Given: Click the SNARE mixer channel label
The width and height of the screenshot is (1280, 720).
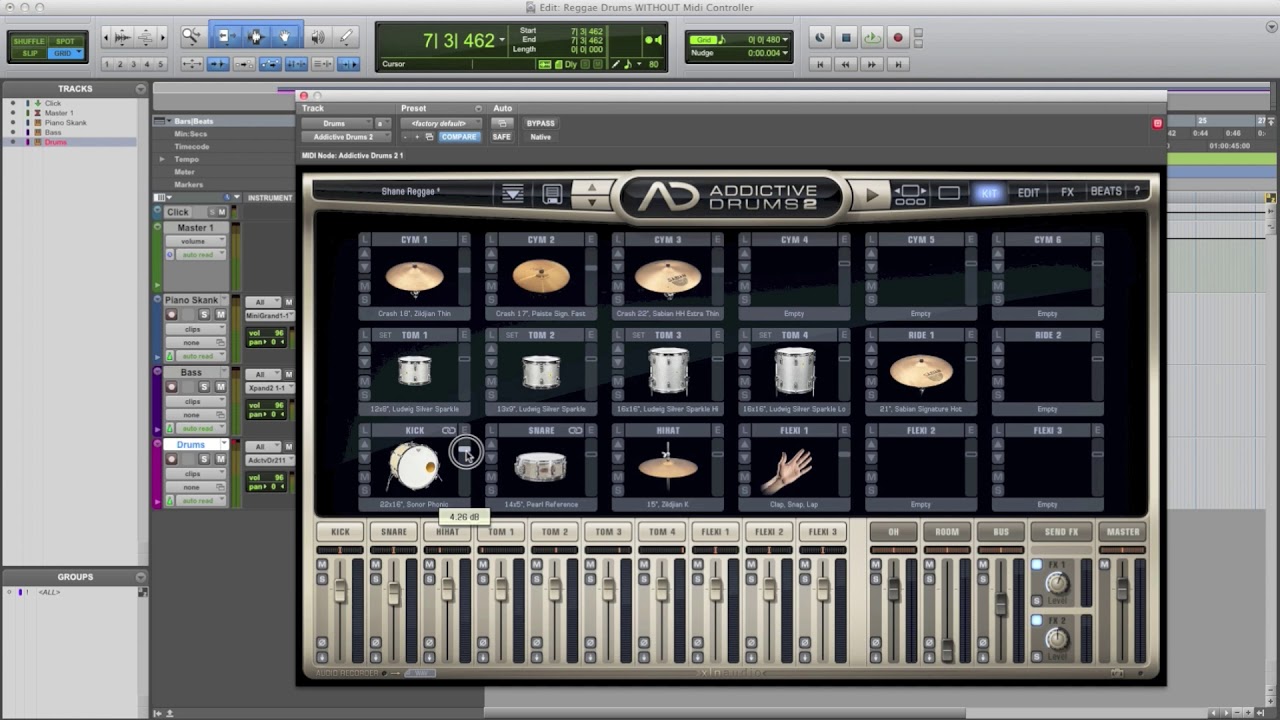Looking at the screenshot, I should click(394, 532).
